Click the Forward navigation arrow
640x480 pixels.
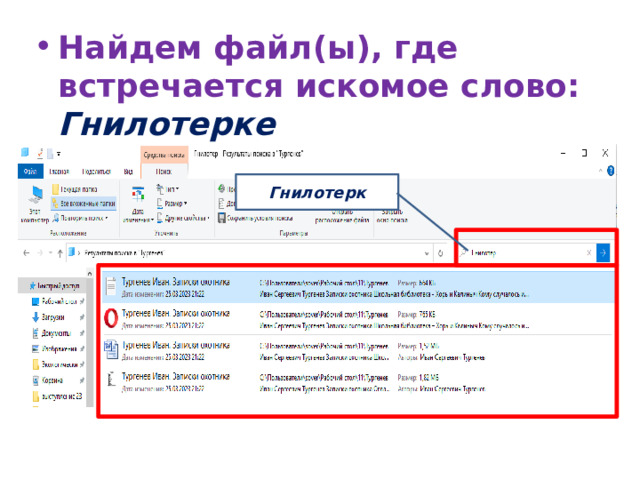click(40, 253)
